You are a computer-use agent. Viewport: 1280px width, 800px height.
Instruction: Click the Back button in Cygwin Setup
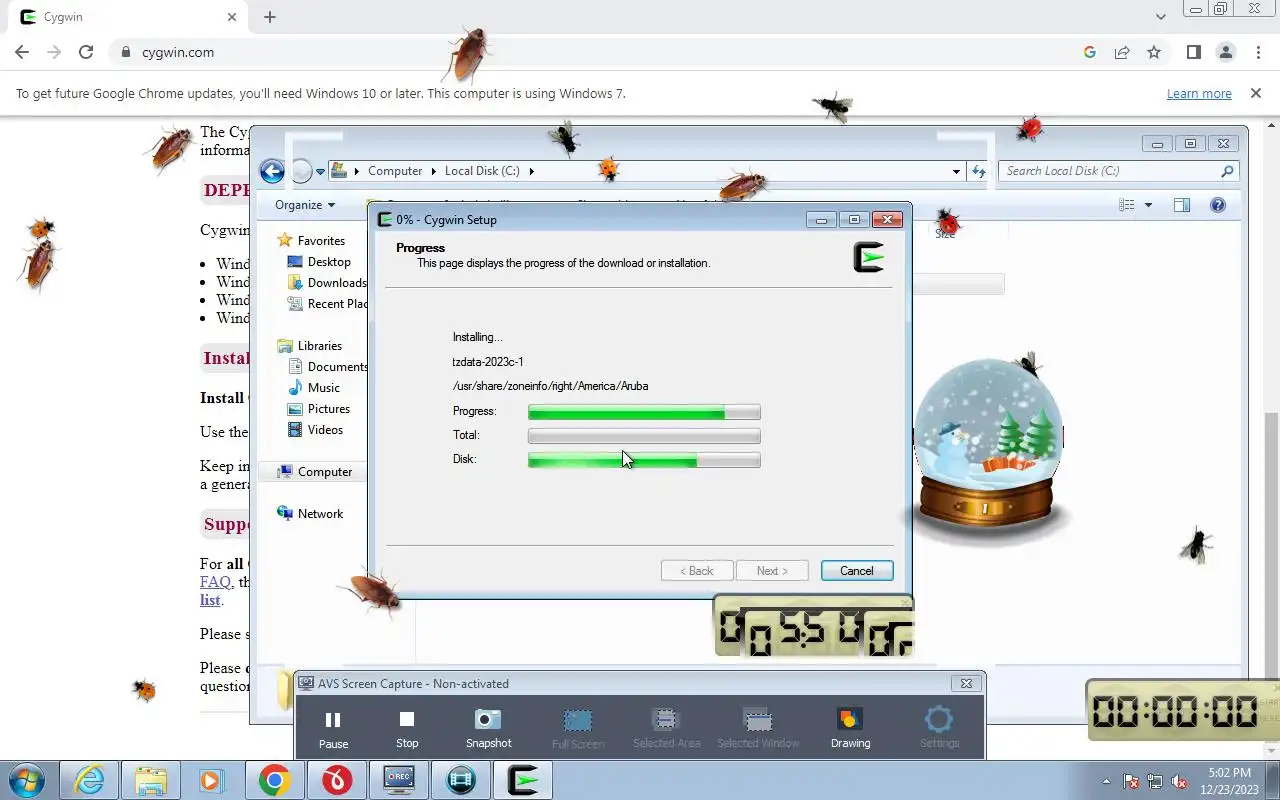697,571
